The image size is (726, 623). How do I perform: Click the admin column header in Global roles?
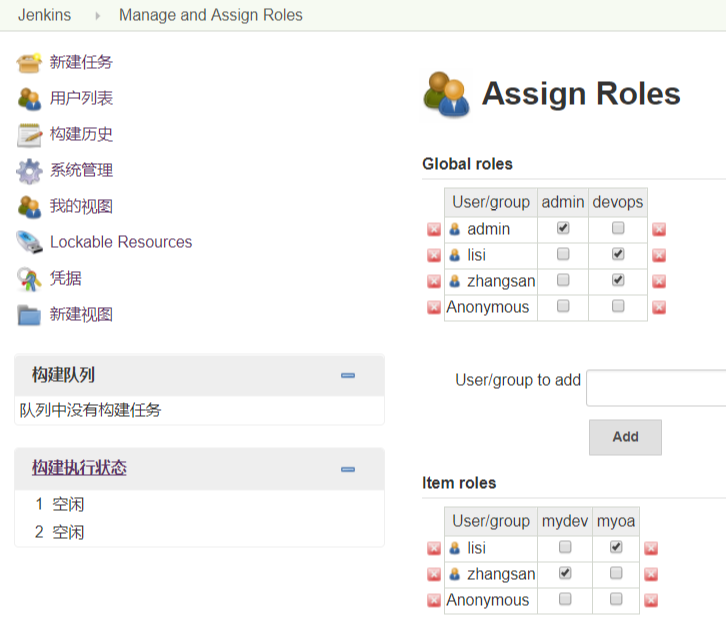563,202
